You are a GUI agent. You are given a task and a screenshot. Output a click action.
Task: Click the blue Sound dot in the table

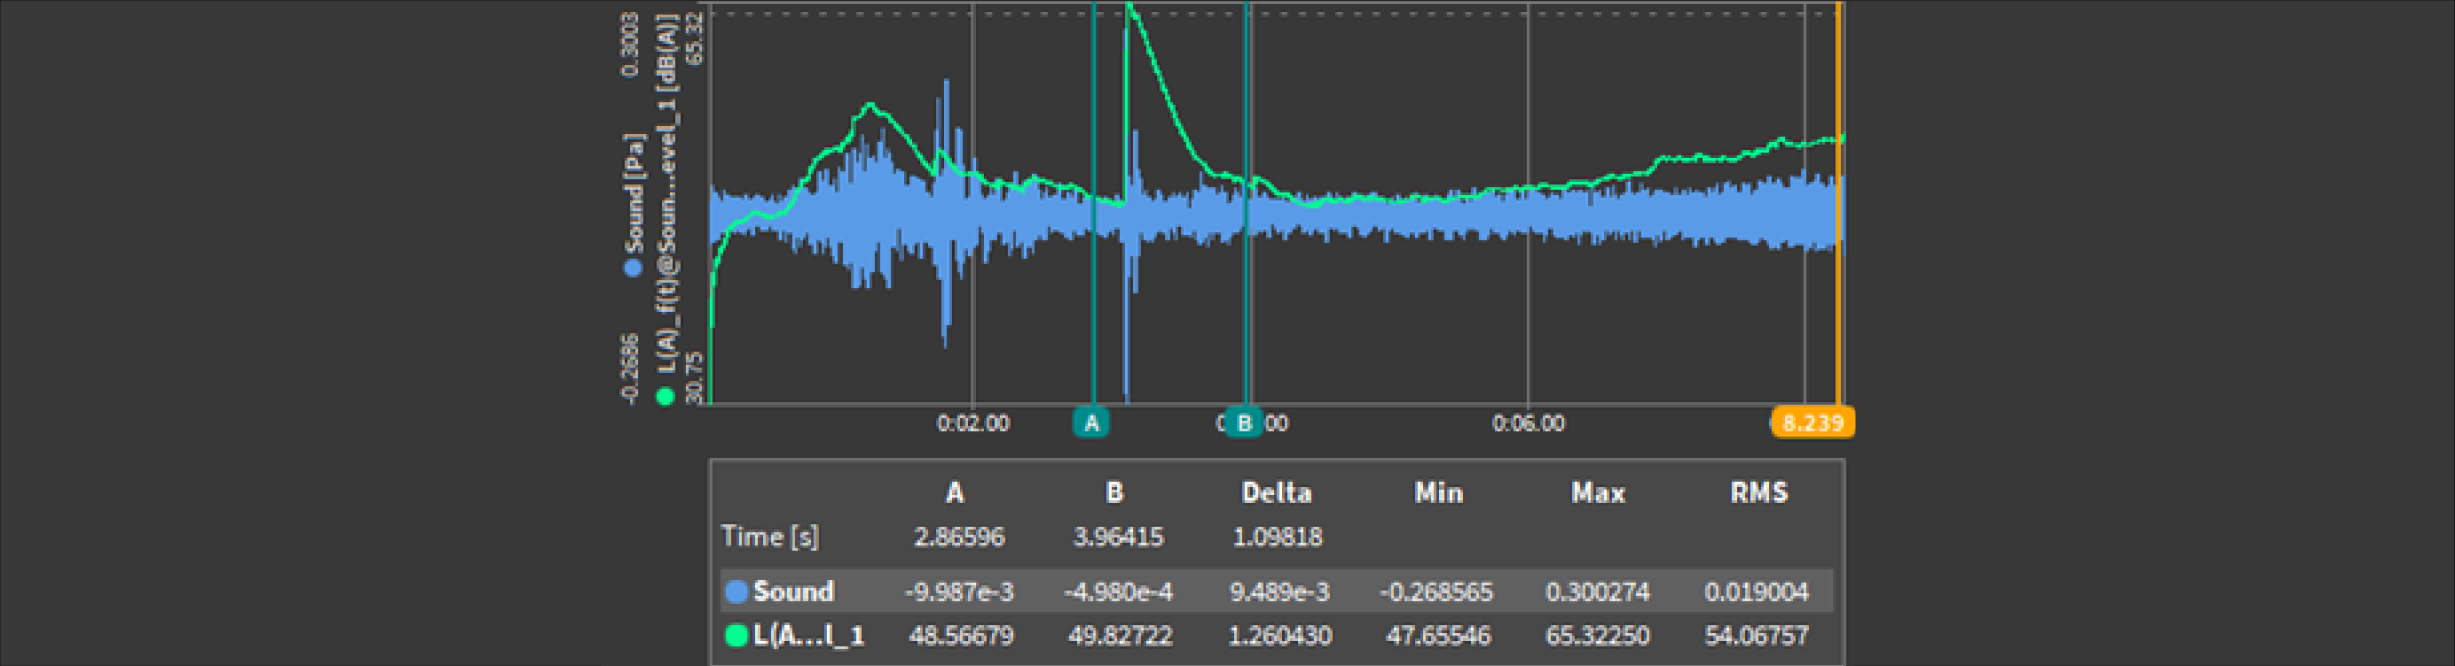tap(737, 592)
